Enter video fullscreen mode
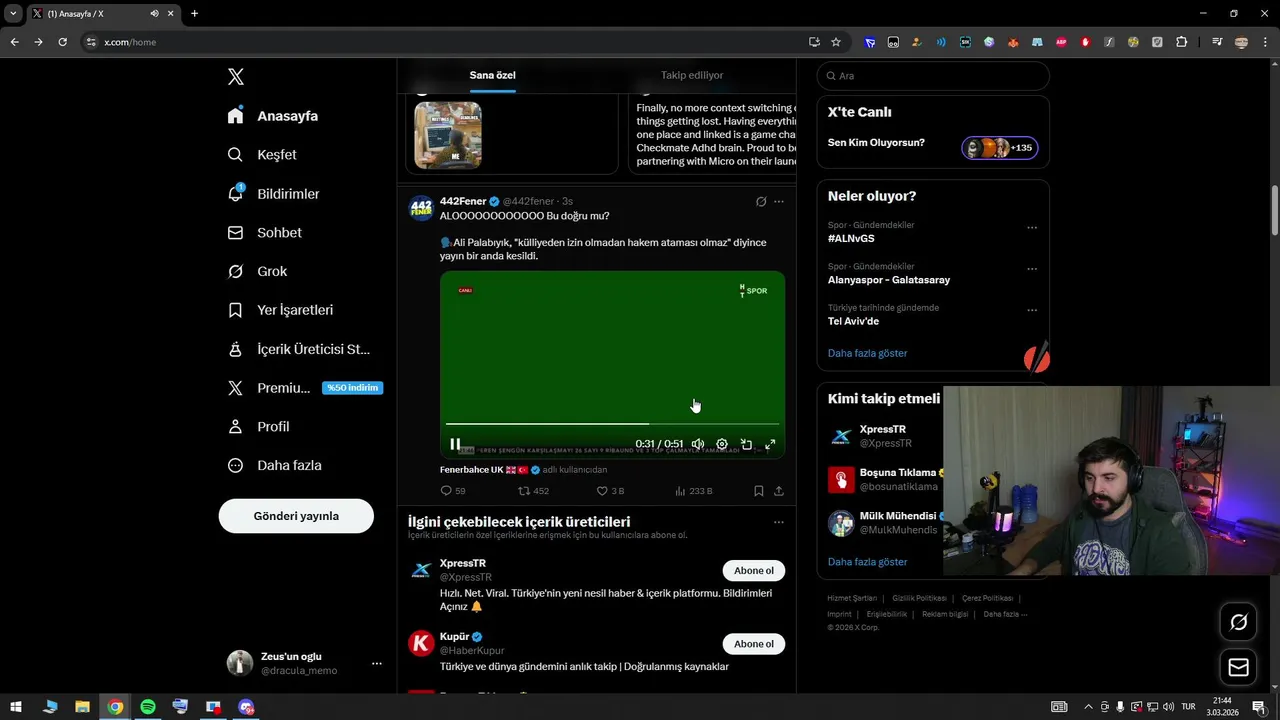The height and width of the screenshot is (720, 1280). click(x=770, y=444)
